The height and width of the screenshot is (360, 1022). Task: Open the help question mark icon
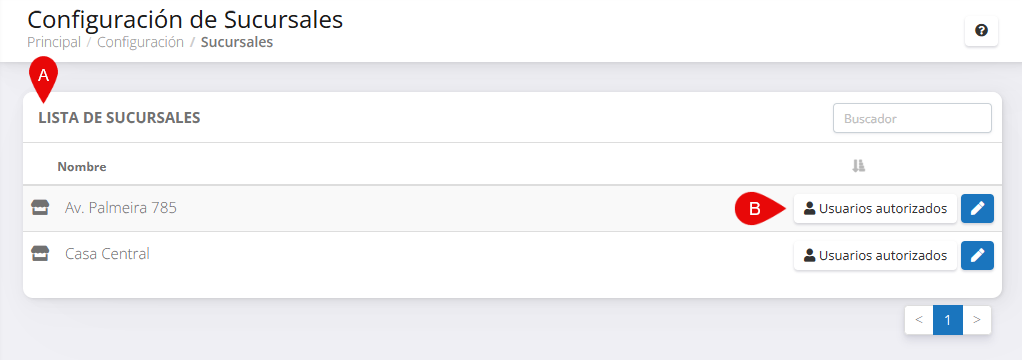981,31
